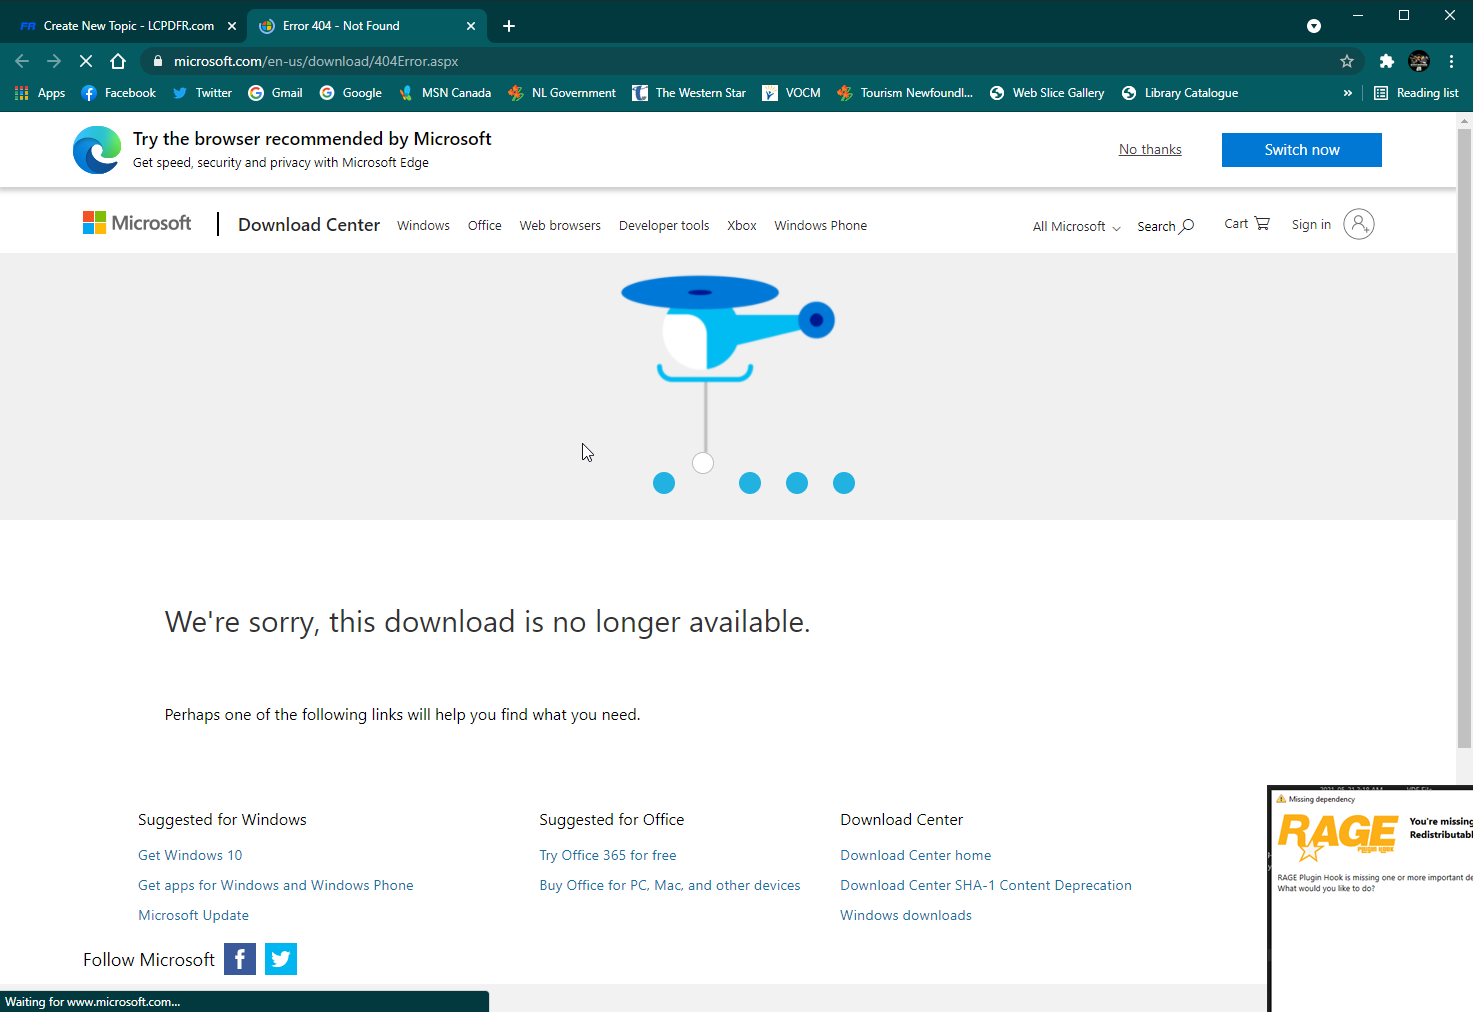Expand the All Microsoft dropdown
This screenshot has height=1012, width=1473.
click(x=1077, y=227)
